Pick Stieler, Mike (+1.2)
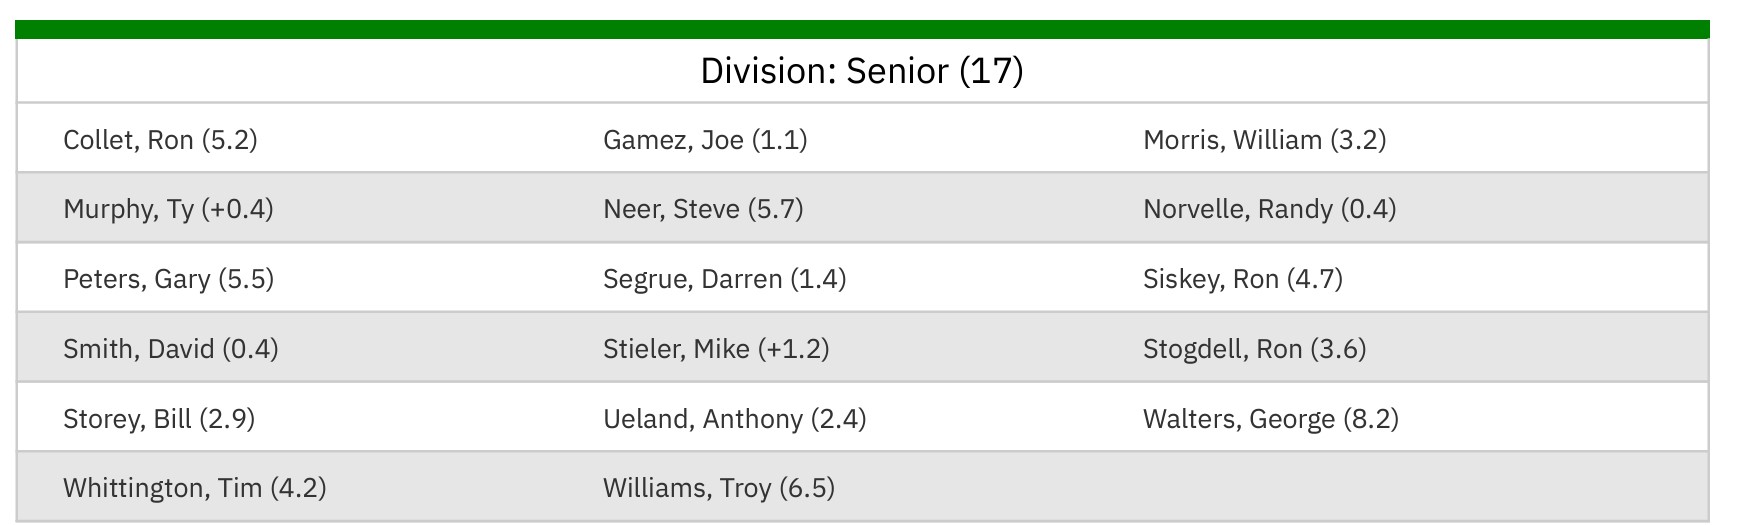 [x=716, y=348]
